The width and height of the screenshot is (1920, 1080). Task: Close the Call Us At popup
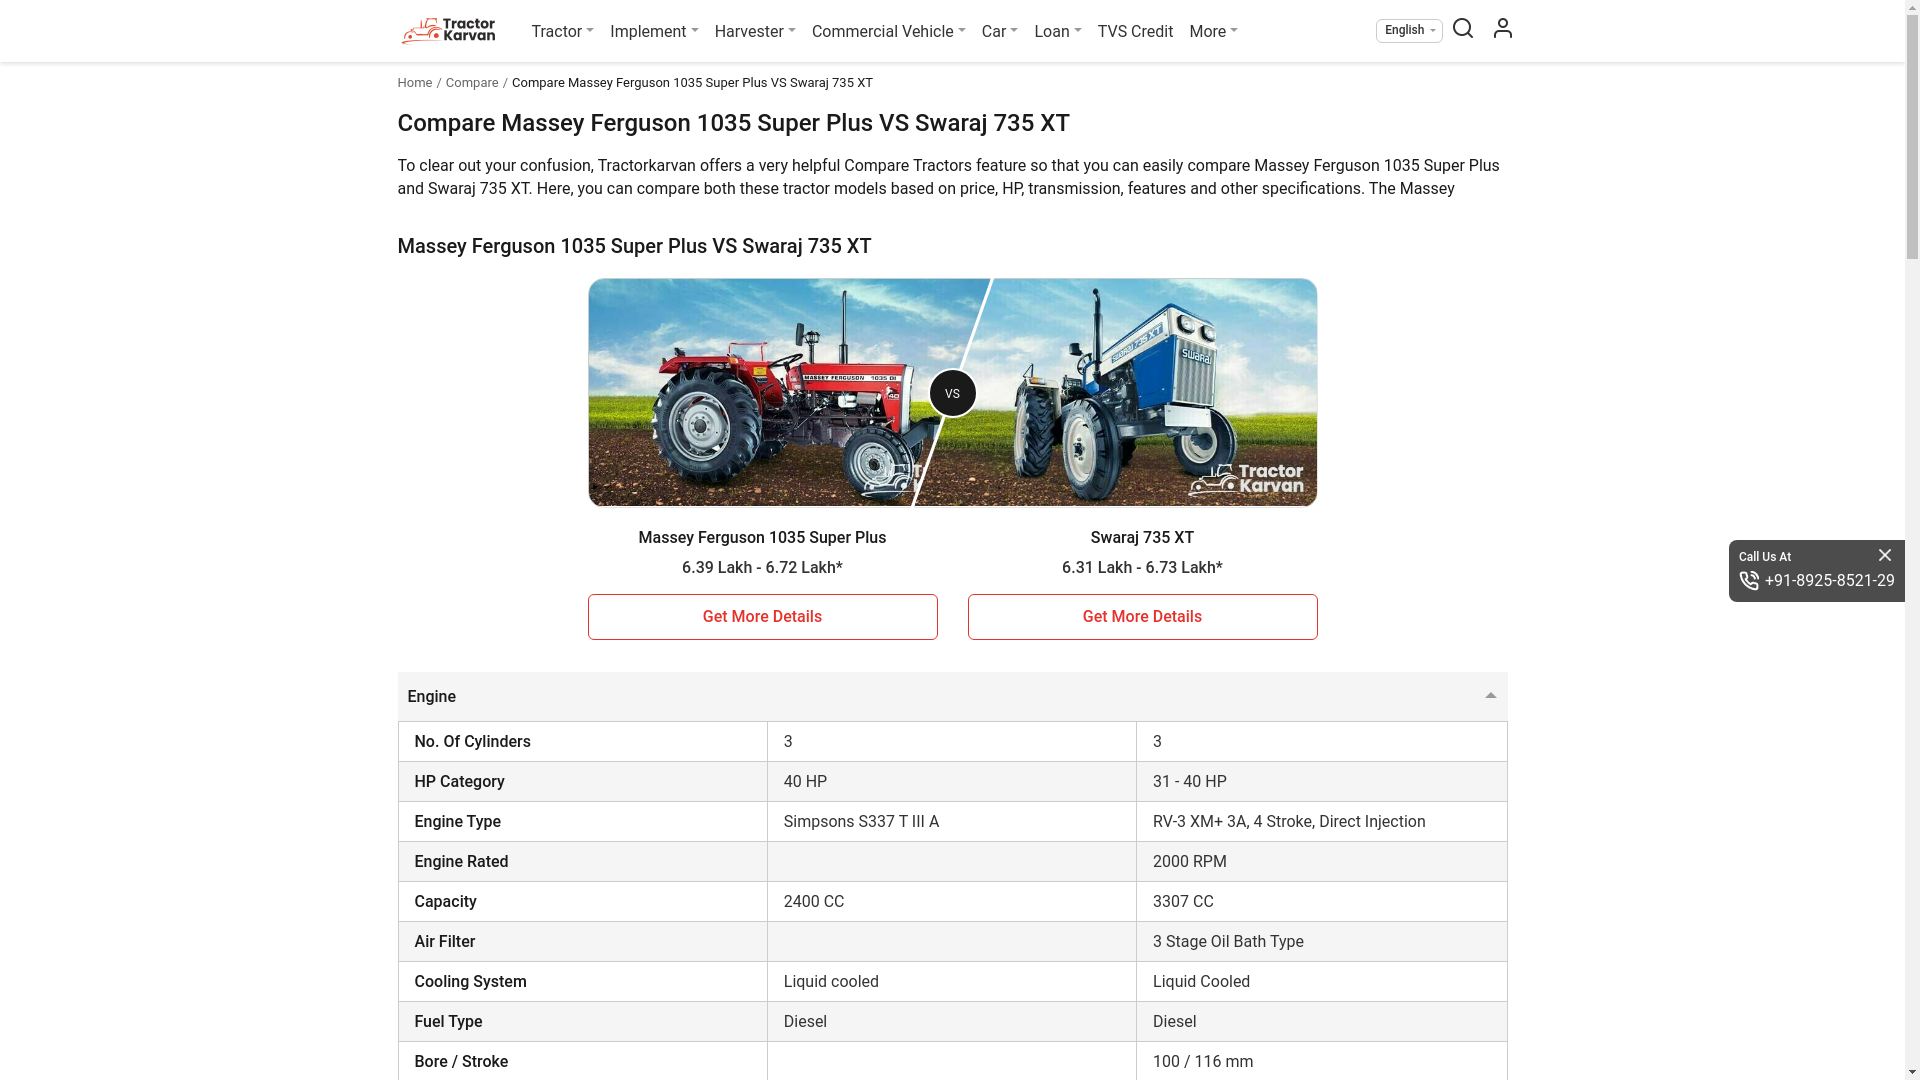tap(1885, 555)
